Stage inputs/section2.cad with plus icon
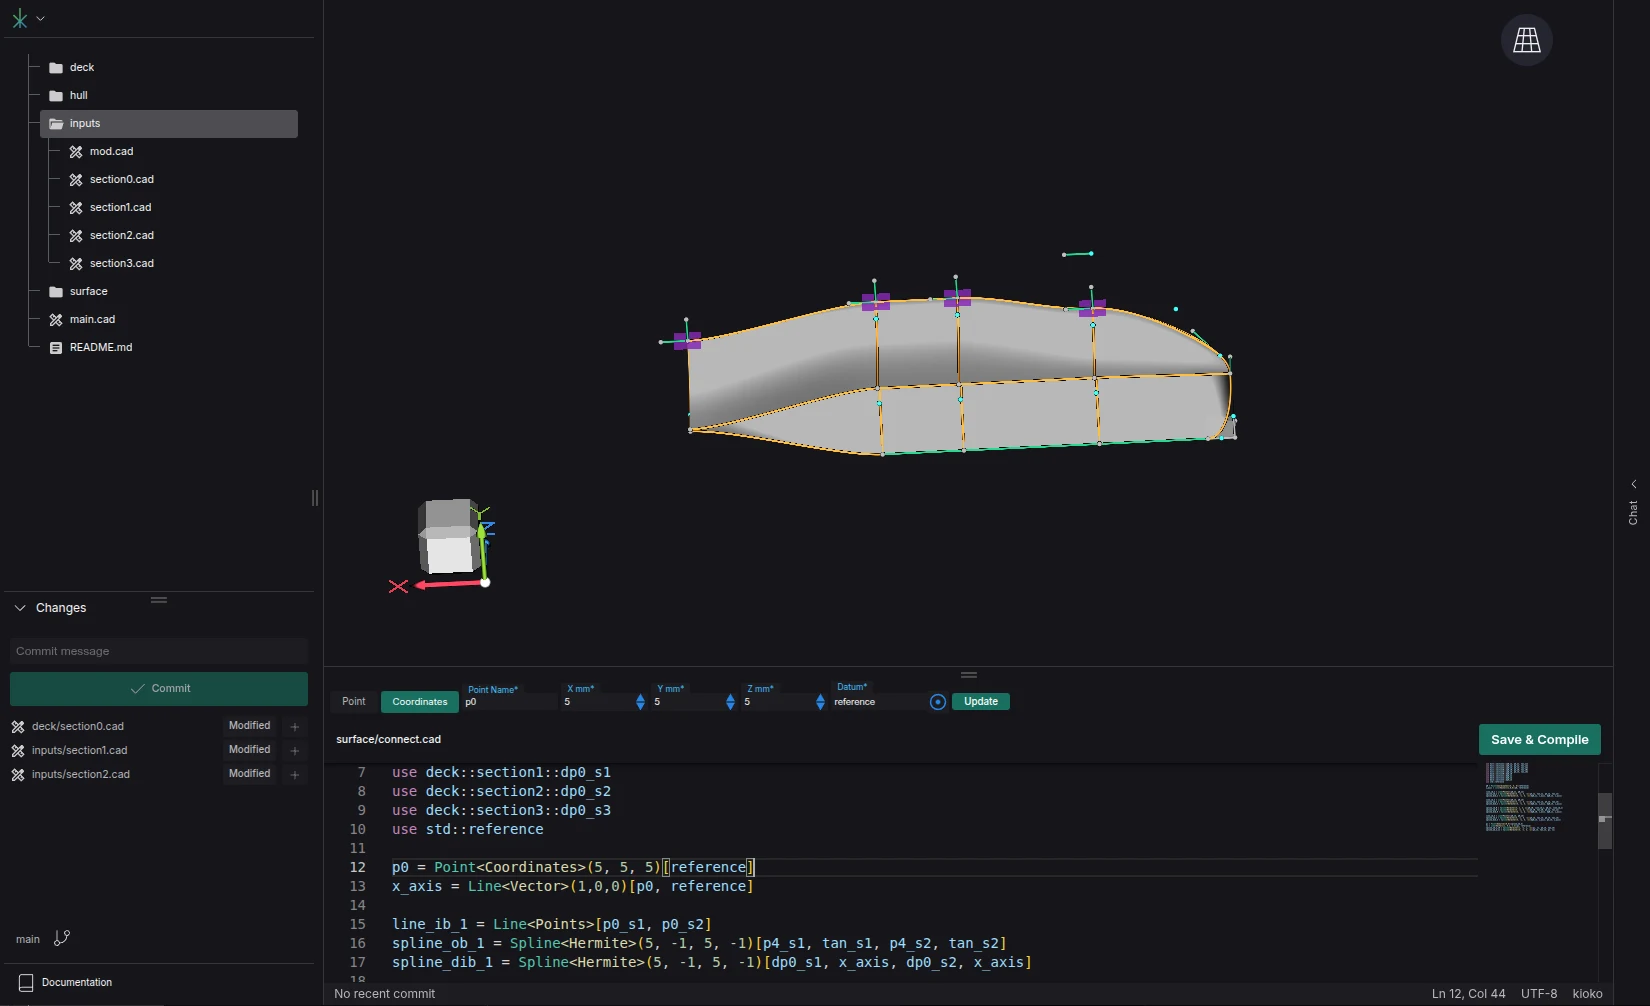This screenshot has height=1006, width=1650. 295,775
